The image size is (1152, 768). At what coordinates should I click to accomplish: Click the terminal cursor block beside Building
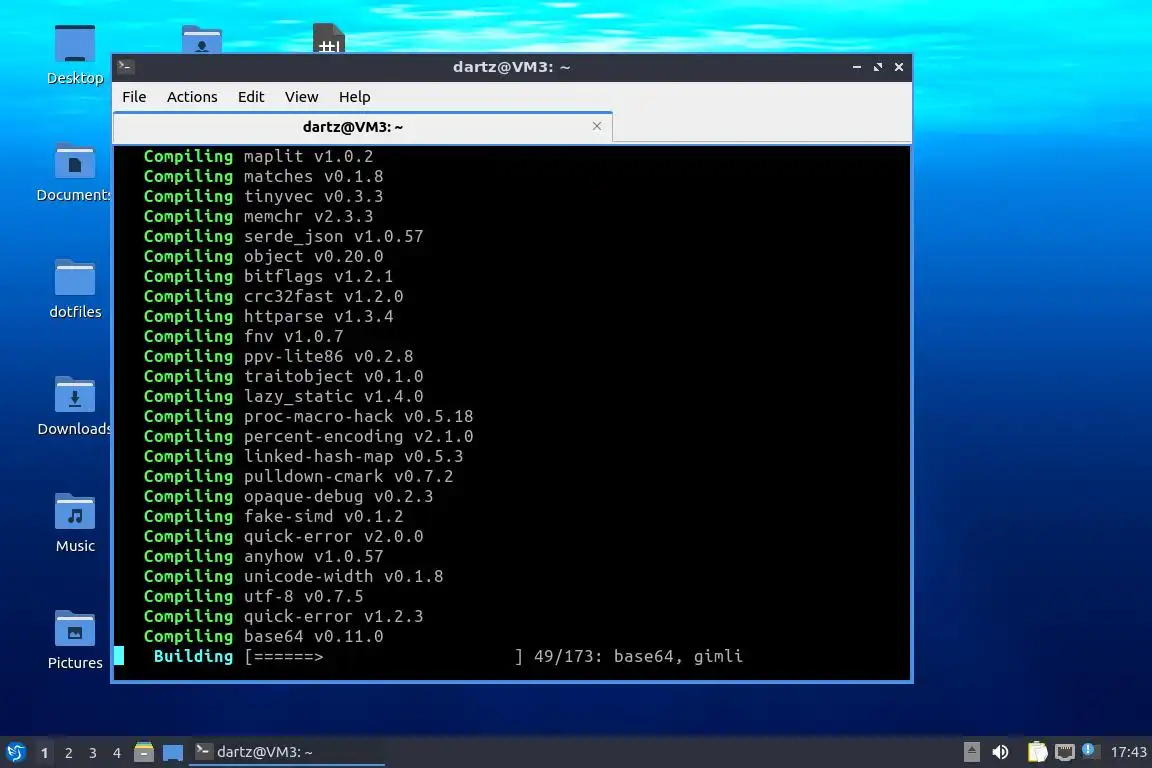119,656
